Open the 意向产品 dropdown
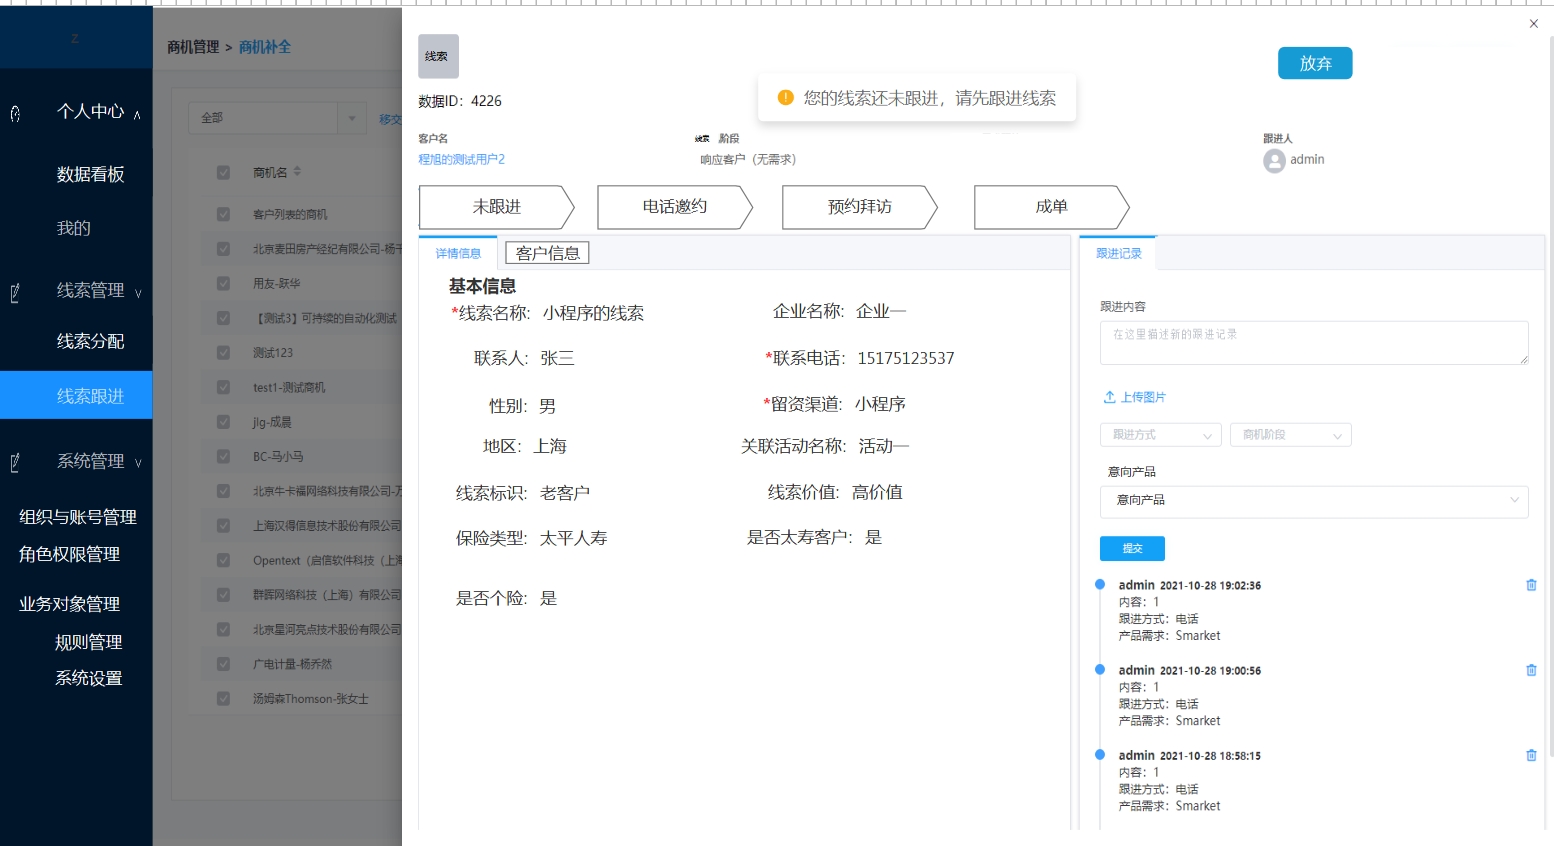Viewport: 1554px width, 846px height. click(1314, 500)
